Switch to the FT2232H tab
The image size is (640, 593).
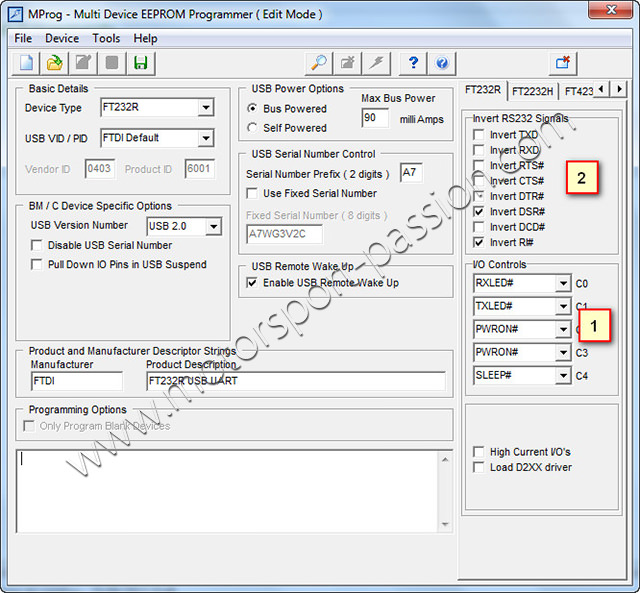(532, 91)
